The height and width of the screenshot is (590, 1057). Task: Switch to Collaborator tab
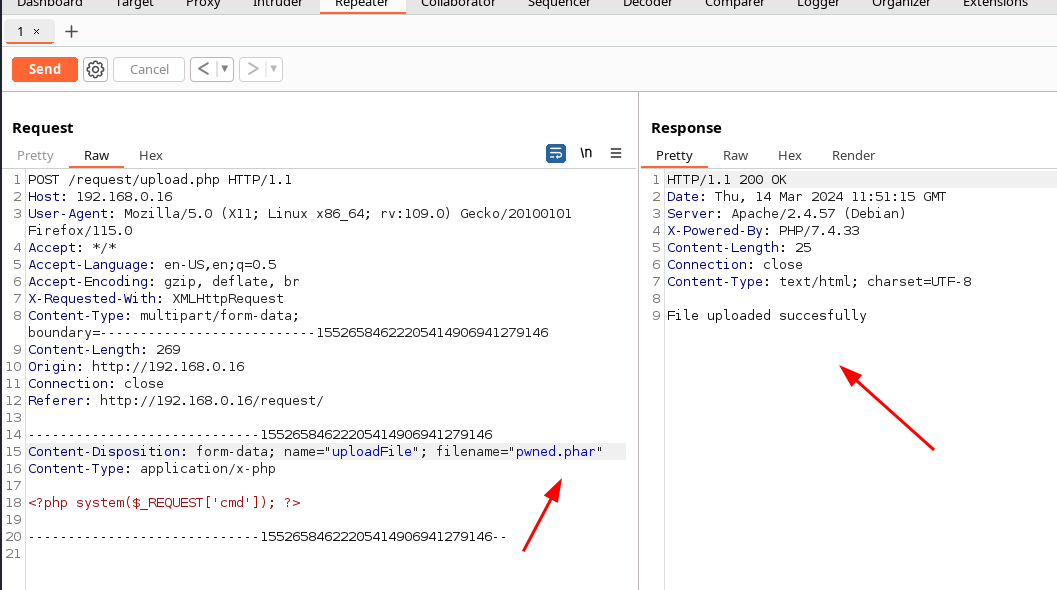pos(458,4)
